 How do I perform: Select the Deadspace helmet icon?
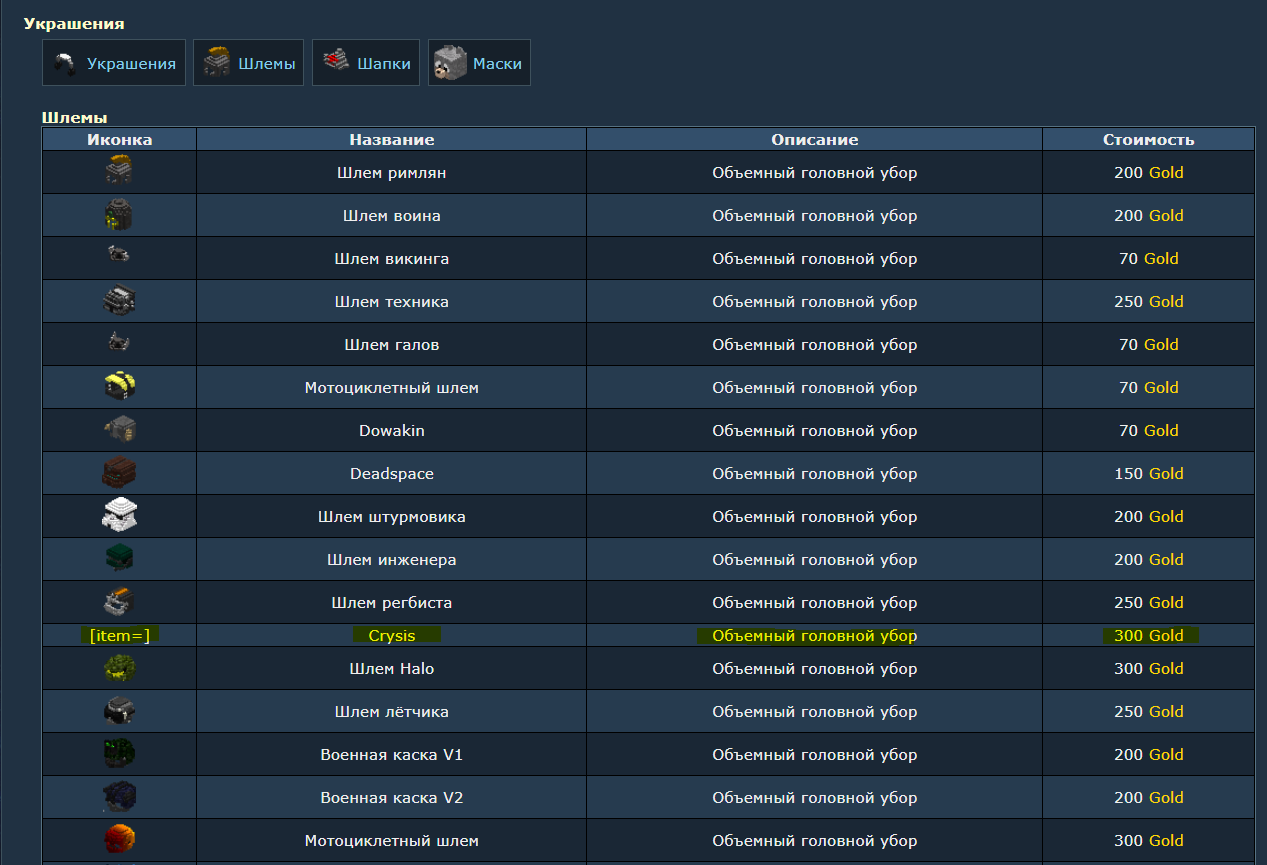(x=119, y=473)
